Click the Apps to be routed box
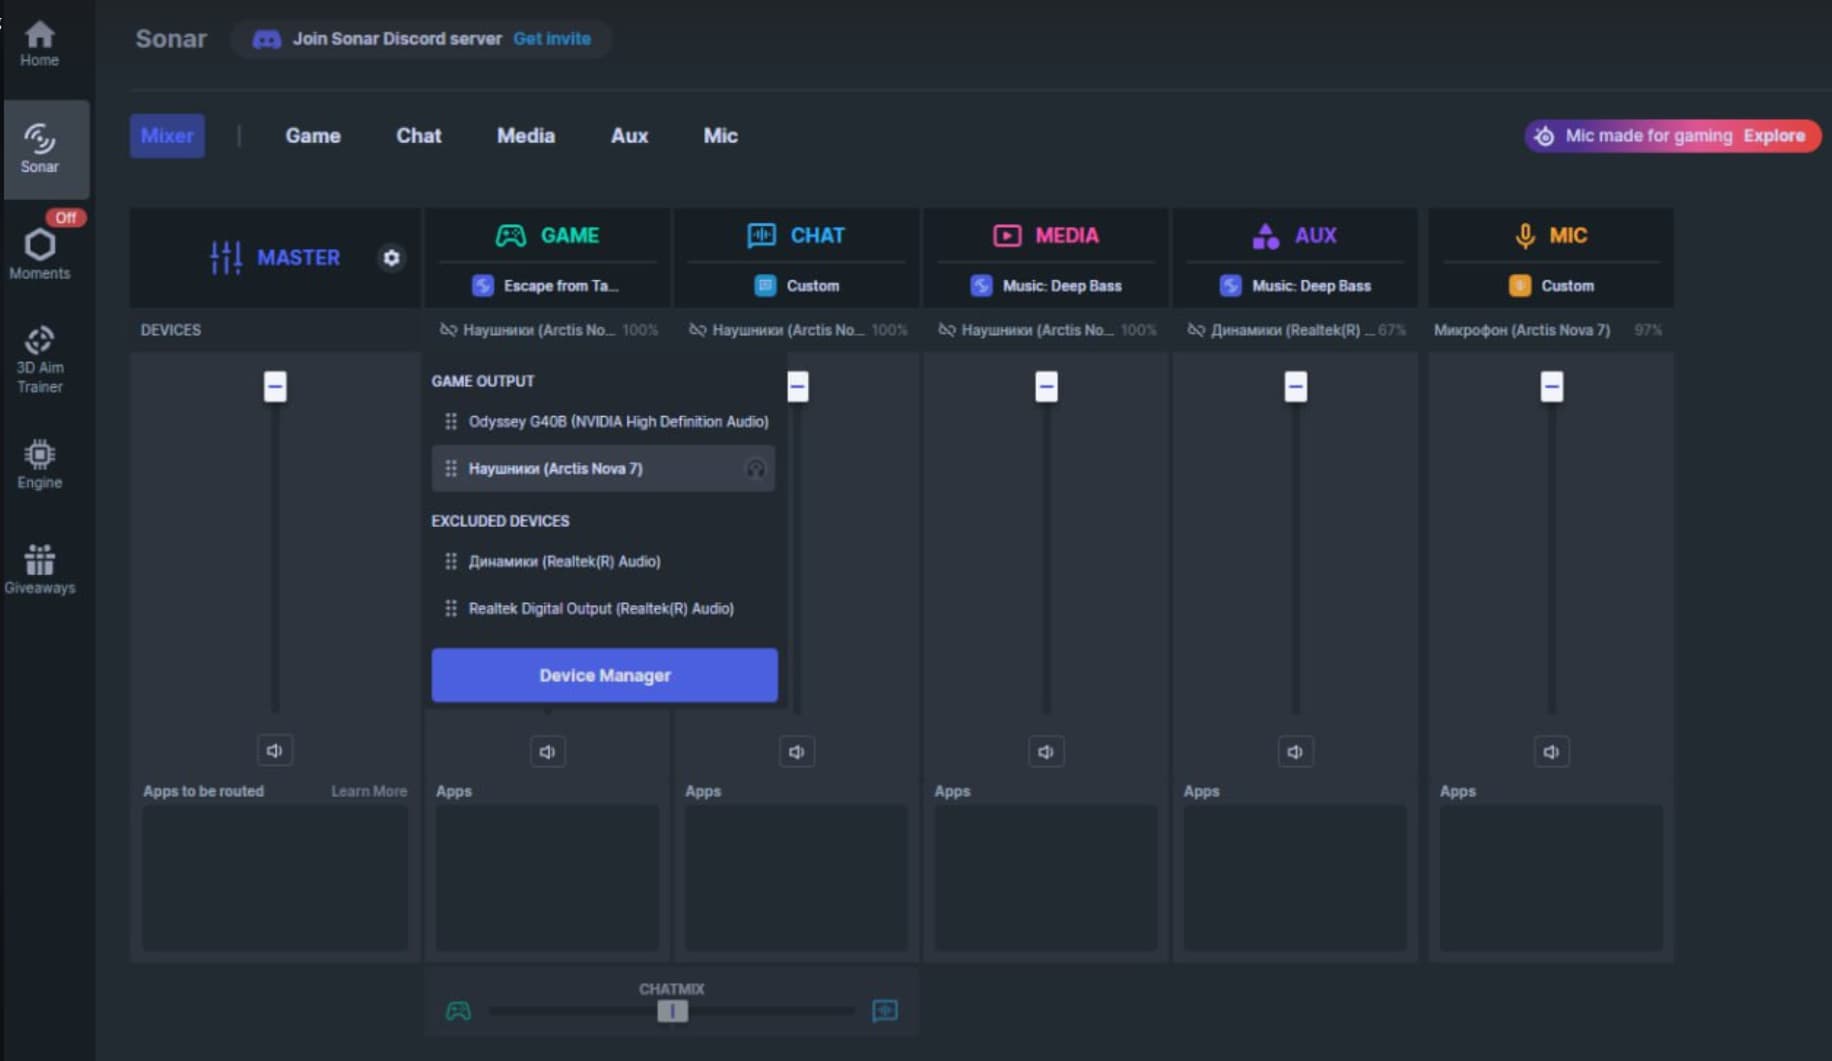1832x1061 pixels. pyautogui.click(x=274, y=878)
